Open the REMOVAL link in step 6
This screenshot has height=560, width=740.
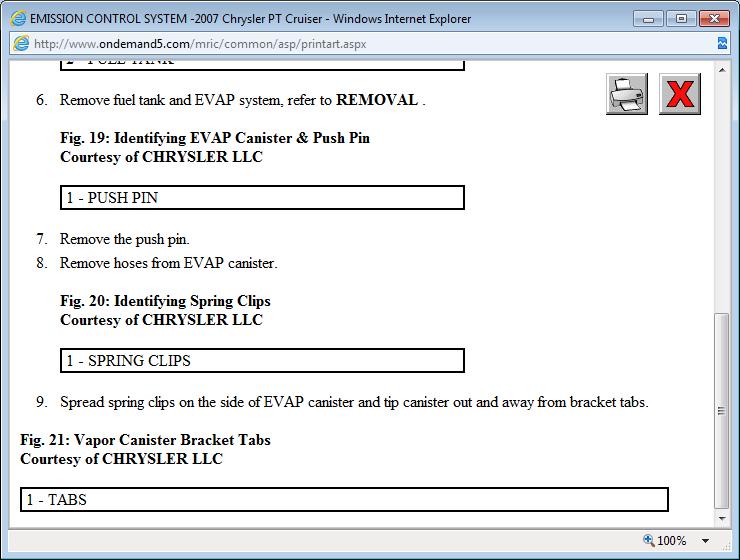coord(377,100)
